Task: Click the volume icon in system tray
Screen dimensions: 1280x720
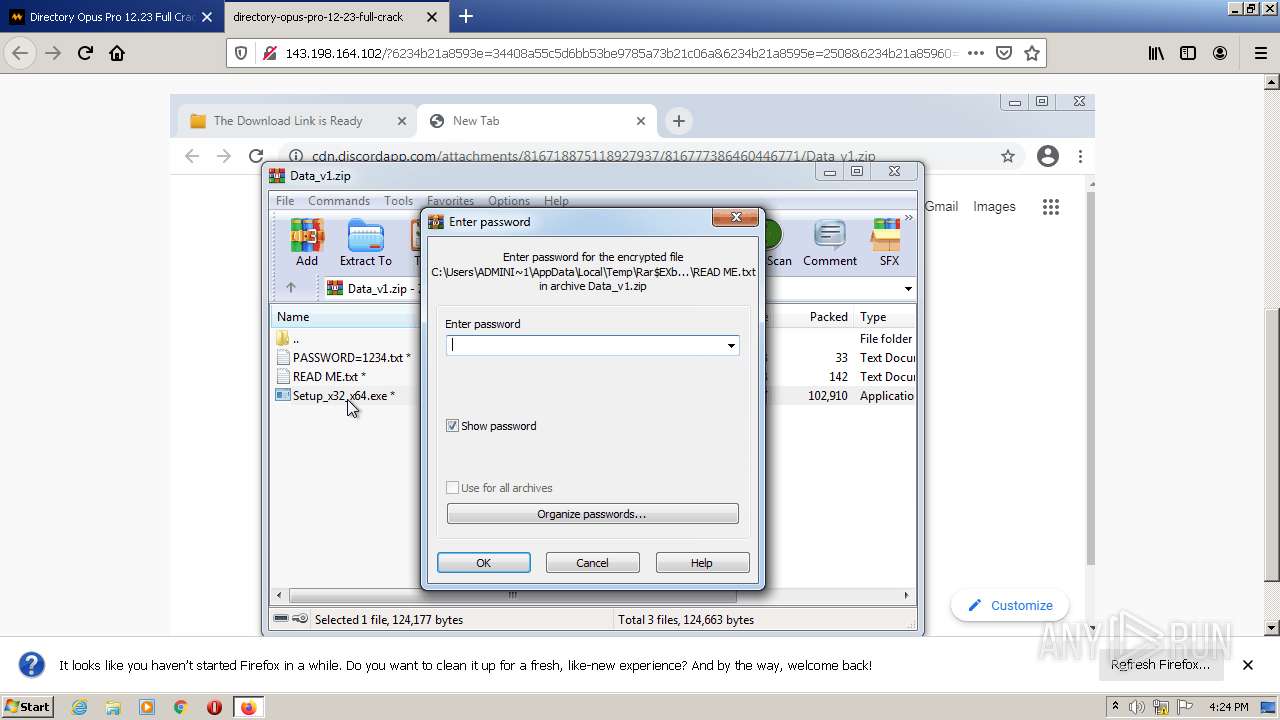Action: 1138,707
